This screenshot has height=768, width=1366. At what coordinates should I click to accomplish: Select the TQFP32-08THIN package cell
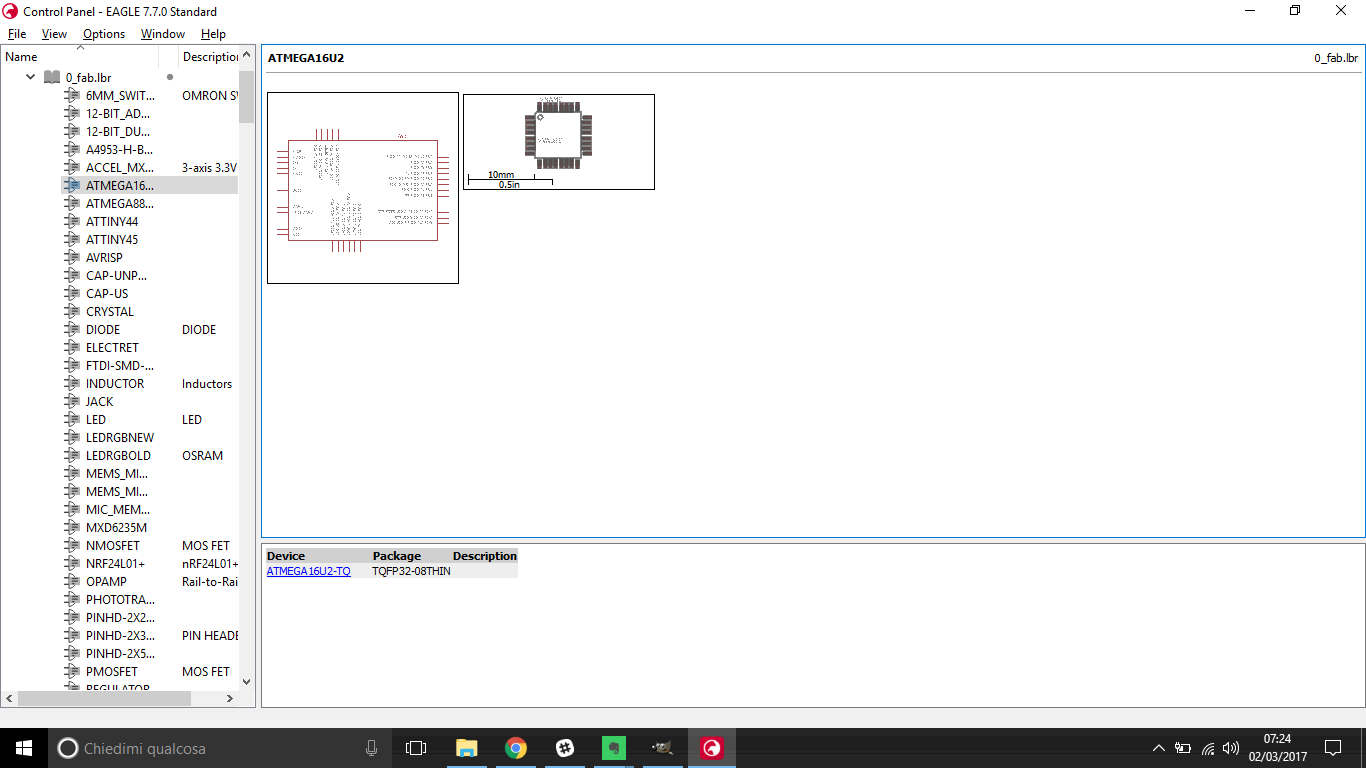pos(411,571)
